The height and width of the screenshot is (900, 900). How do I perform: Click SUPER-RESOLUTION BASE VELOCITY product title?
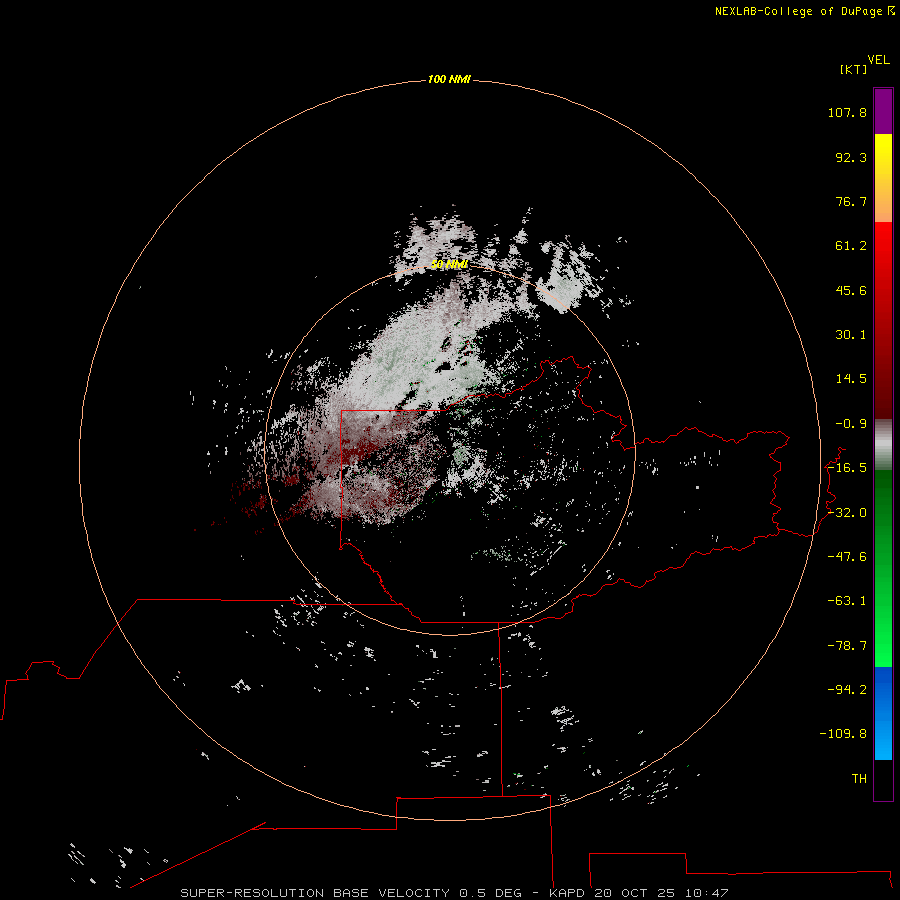point(315,893)
